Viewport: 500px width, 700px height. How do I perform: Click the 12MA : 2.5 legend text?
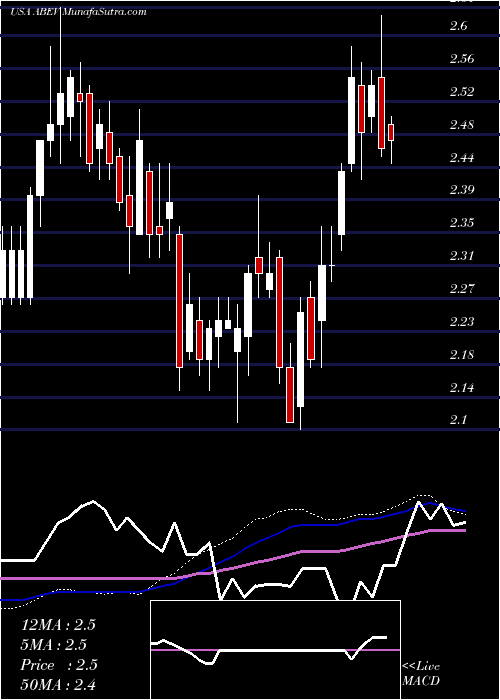(58, 625)
